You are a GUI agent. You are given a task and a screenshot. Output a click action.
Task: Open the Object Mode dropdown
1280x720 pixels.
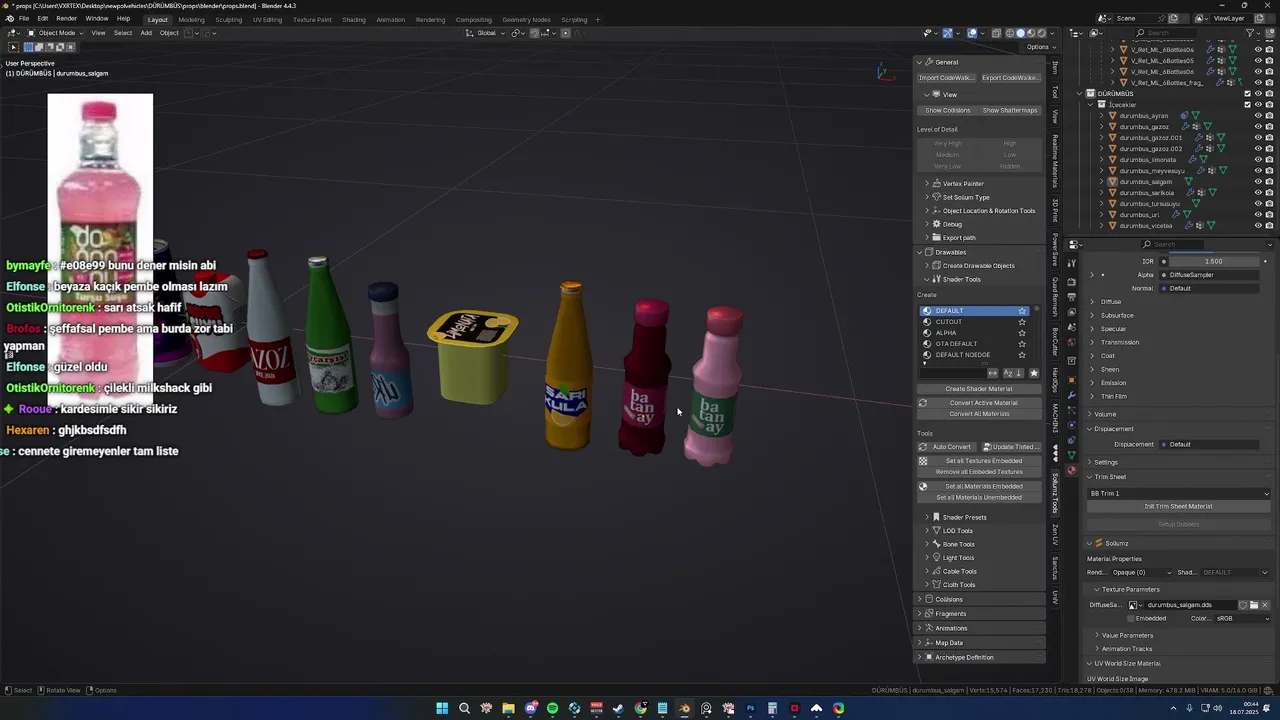57,33
